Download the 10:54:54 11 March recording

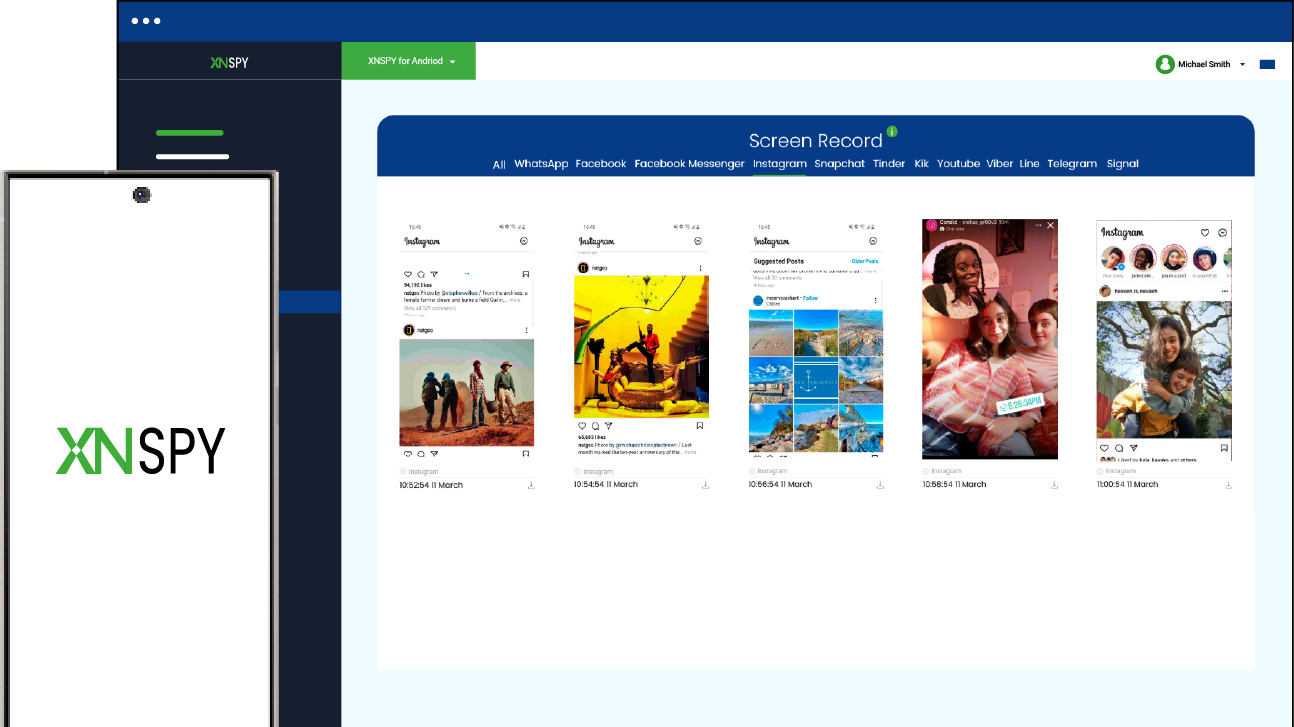(x=705, y=485)
